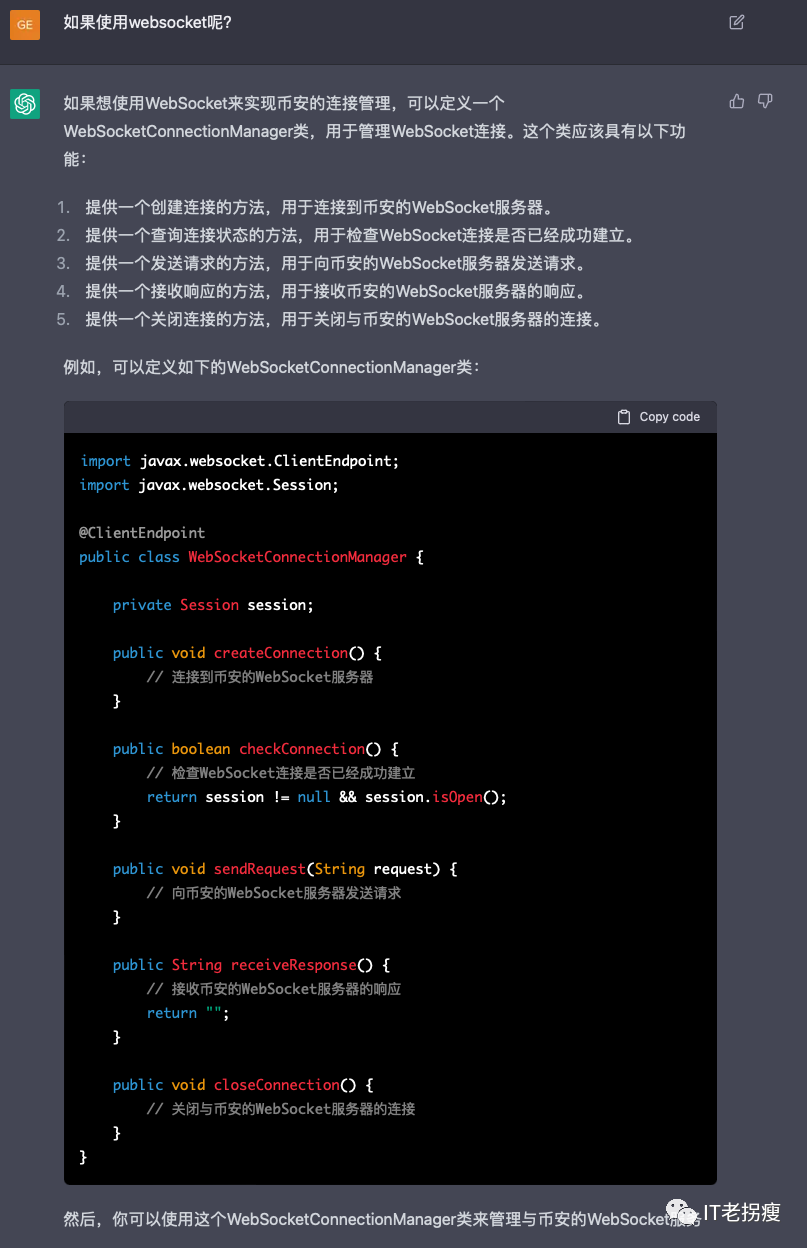Click the closing paragraph starting with "然后，你可以使用这个"

coord(381,1219)
